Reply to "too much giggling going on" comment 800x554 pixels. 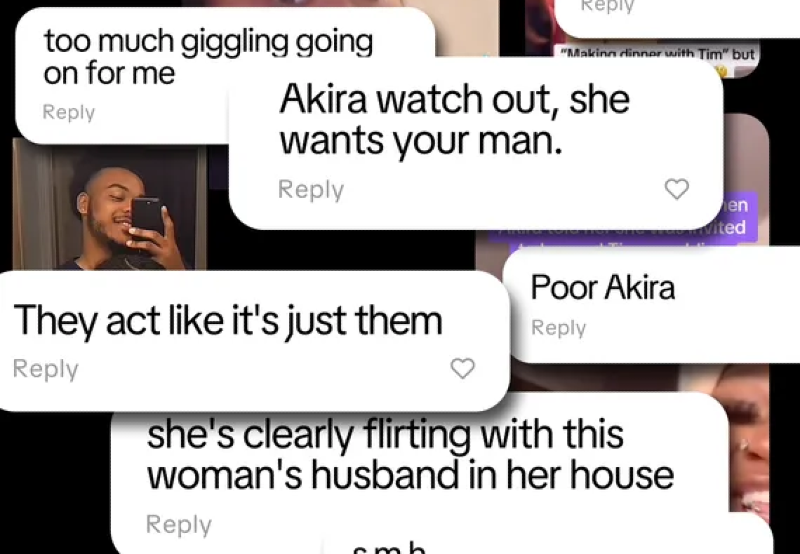pos(69,112)
